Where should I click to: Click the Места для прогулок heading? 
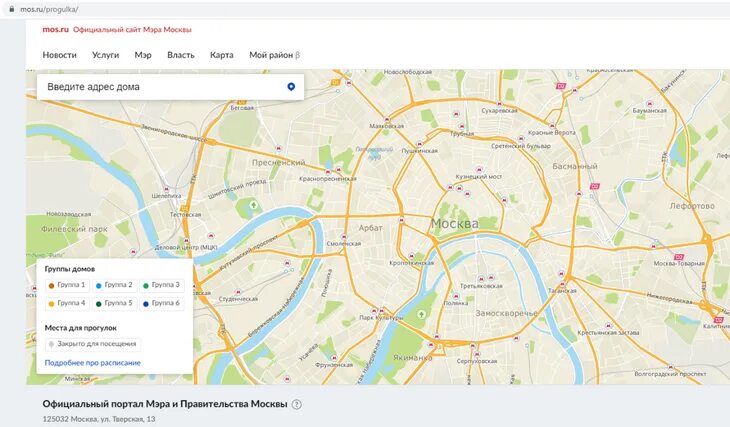(x=81, y=328)
